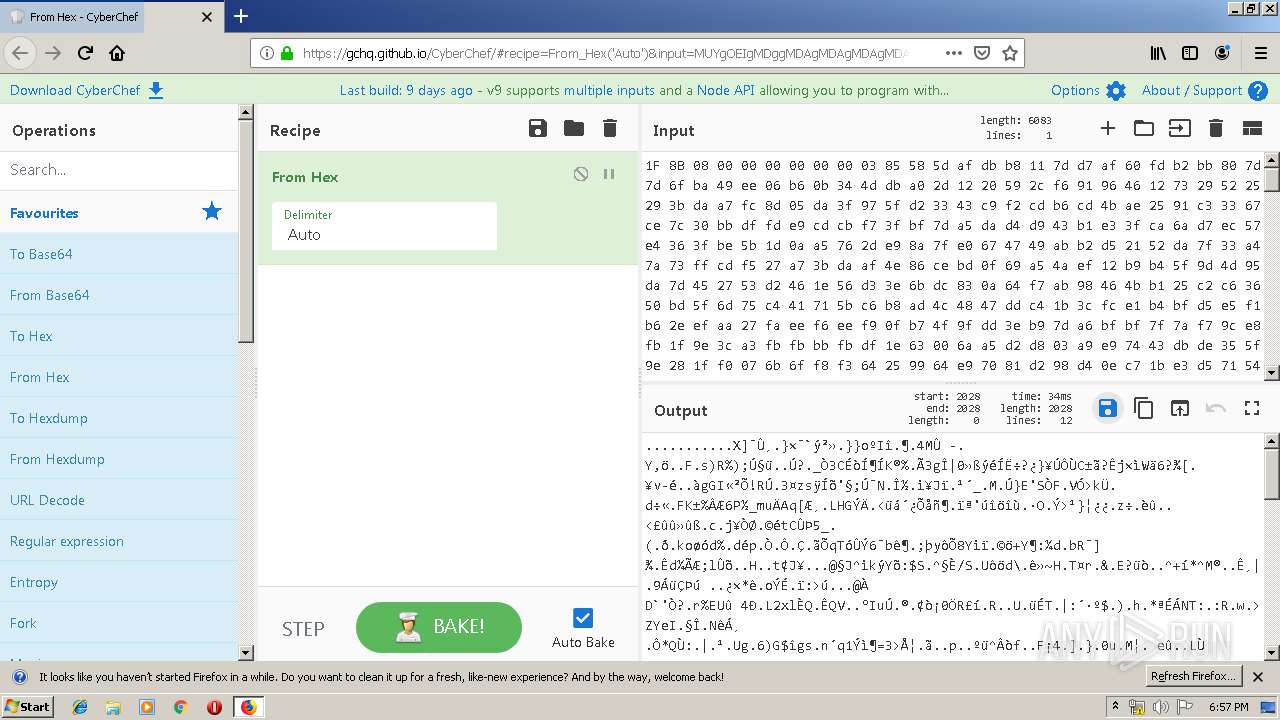Screen dimensions: 1280x720
Task: Save the current recipe
Action: pos(538,128)
